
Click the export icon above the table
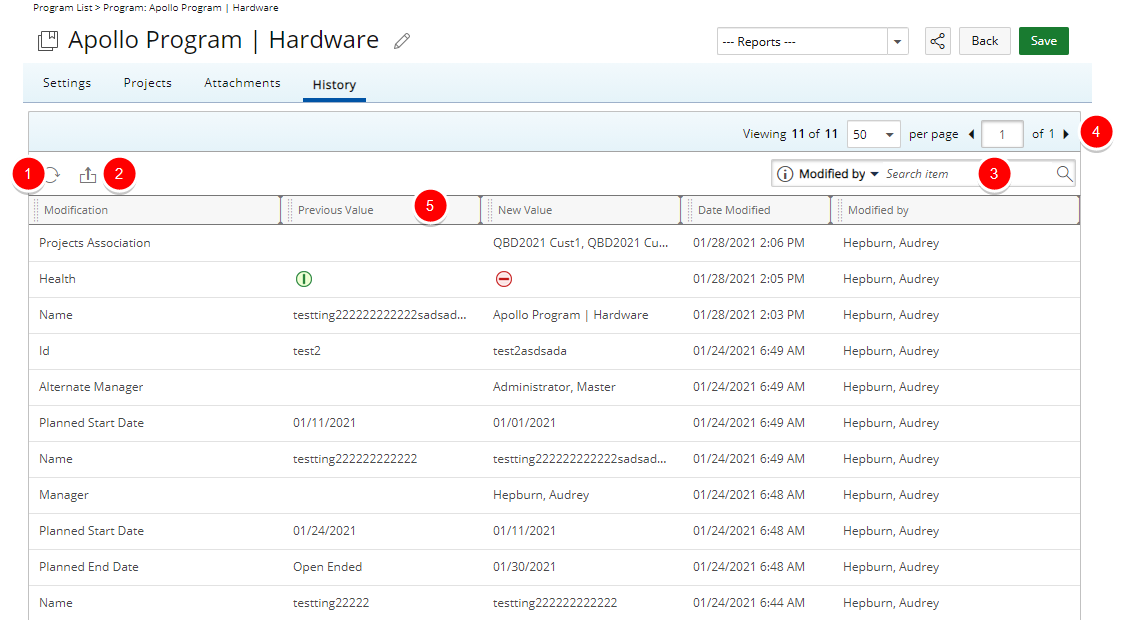(x=88, y=175)
